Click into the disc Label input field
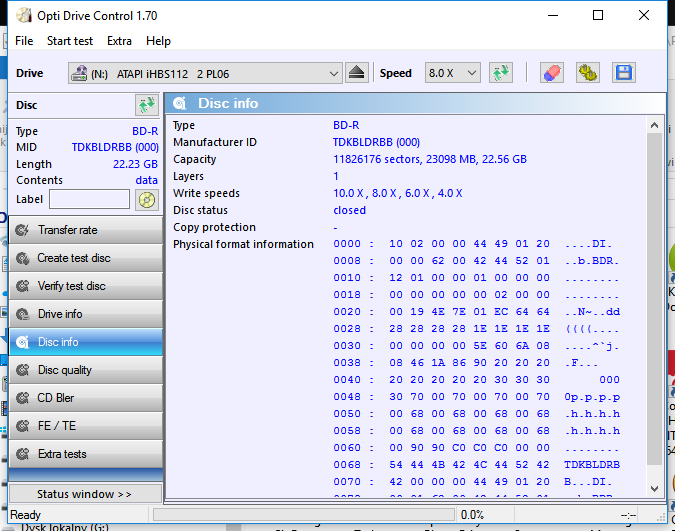The height and width of the screenshot is (531, 675). 90,199
